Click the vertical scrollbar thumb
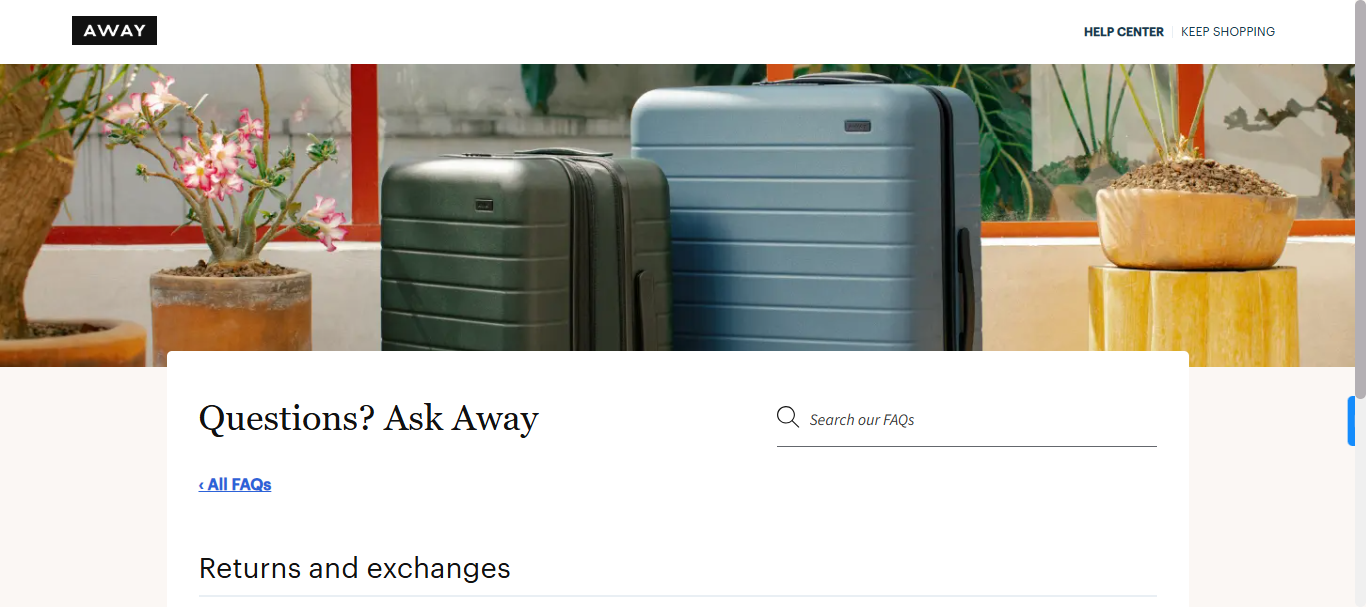1366x607 pixels. coord(1360,200)
